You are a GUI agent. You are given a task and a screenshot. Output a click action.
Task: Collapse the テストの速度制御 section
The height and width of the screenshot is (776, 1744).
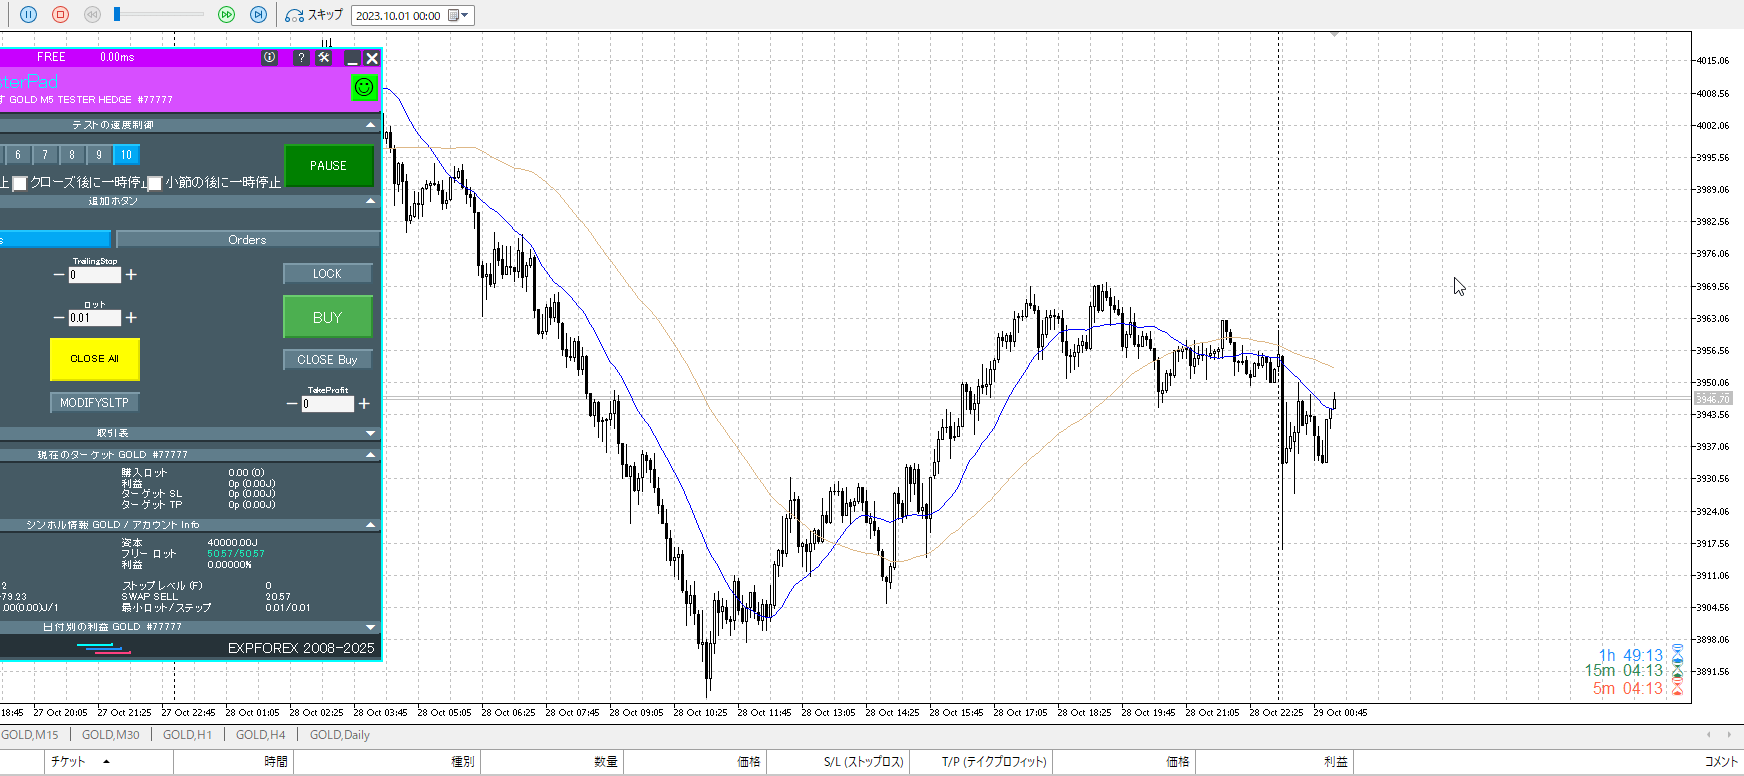371,125
